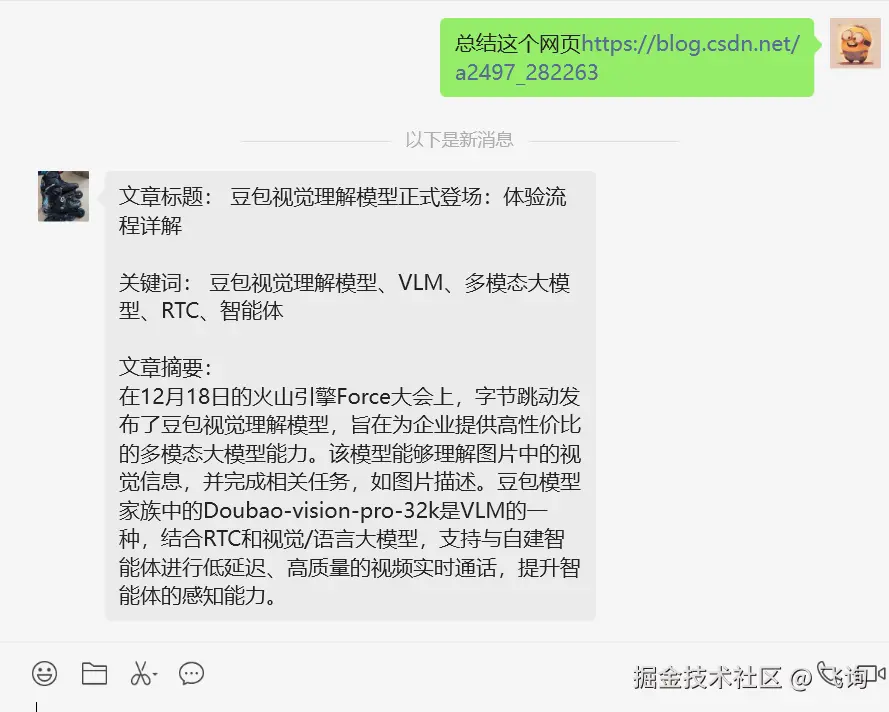The height and width of the screenshot is (712, 889).
Task: Click the a2497_282263 portion of the link
Action: click(x=527, y=73)
